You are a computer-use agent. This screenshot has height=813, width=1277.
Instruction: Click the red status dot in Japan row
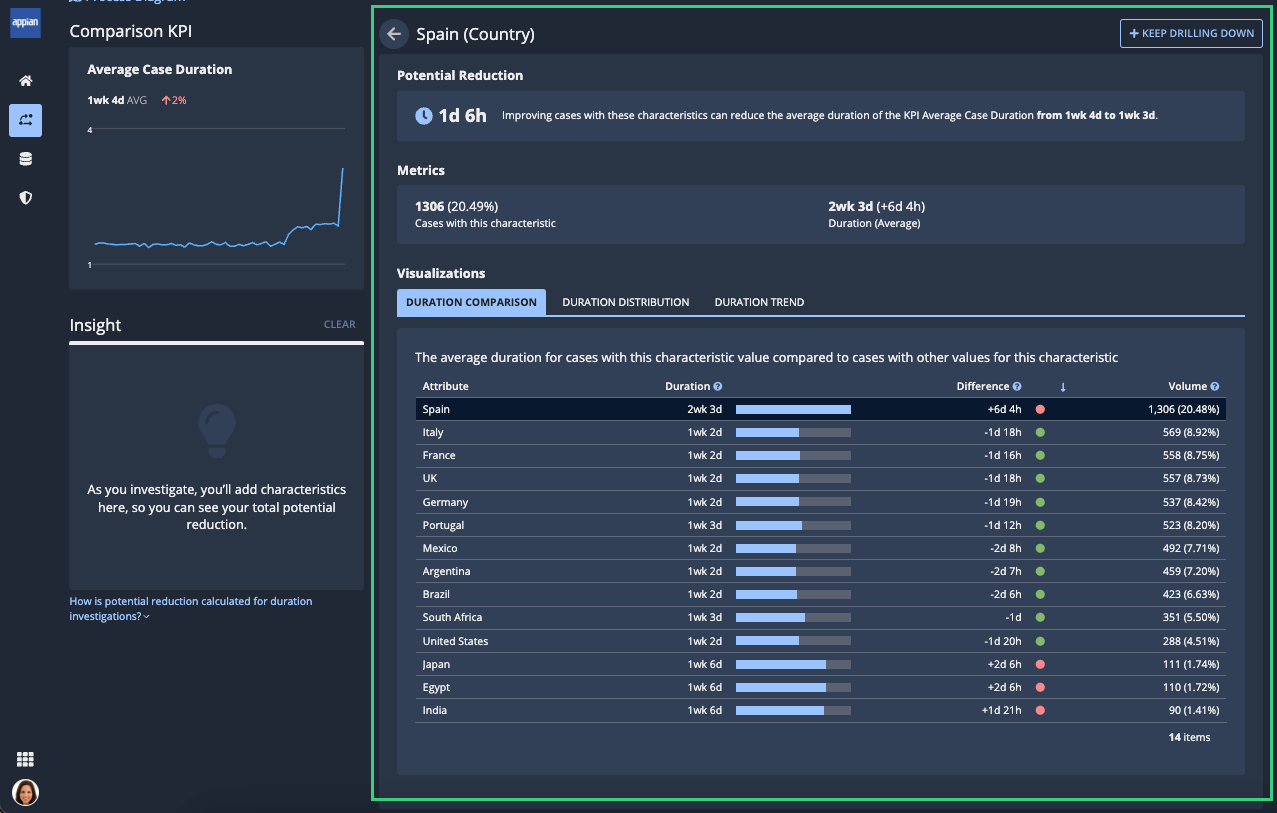pos(1040,664)
